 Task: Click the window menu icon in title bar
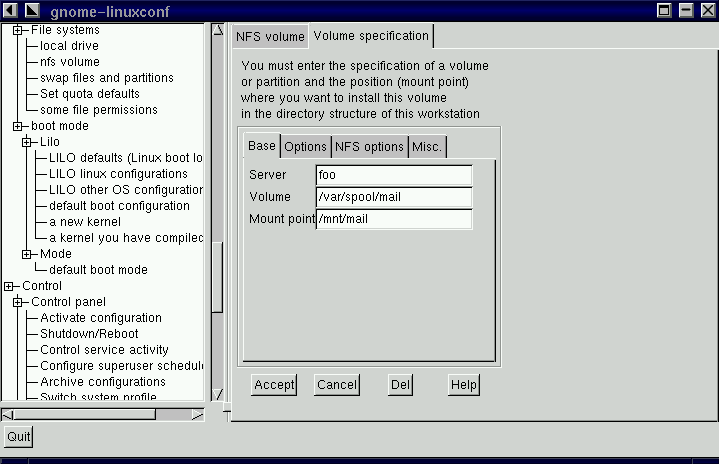[x=10, y=10]
